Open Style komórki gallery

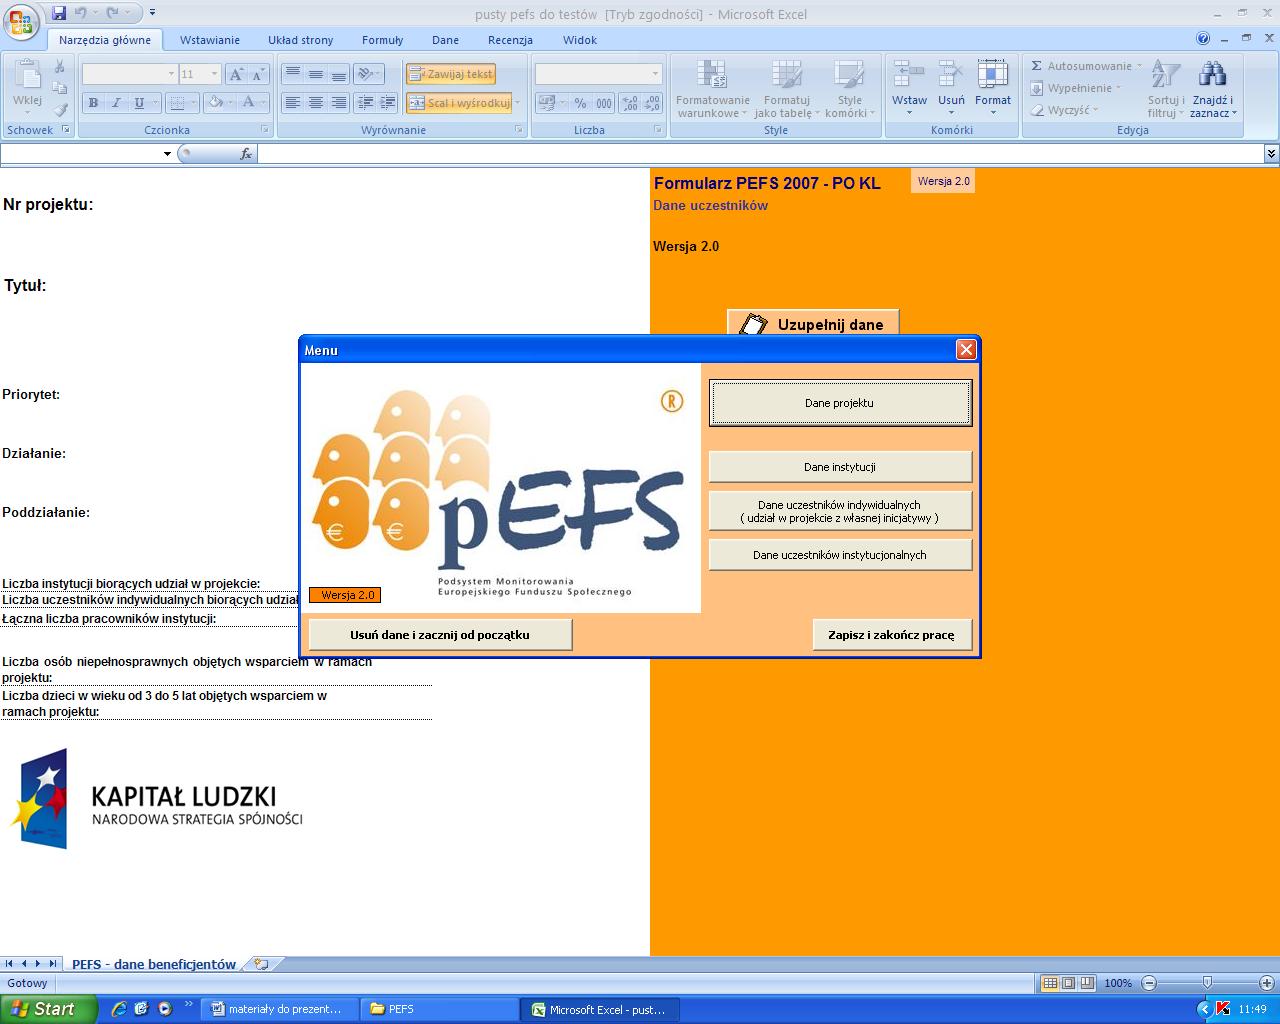(849, 88)
